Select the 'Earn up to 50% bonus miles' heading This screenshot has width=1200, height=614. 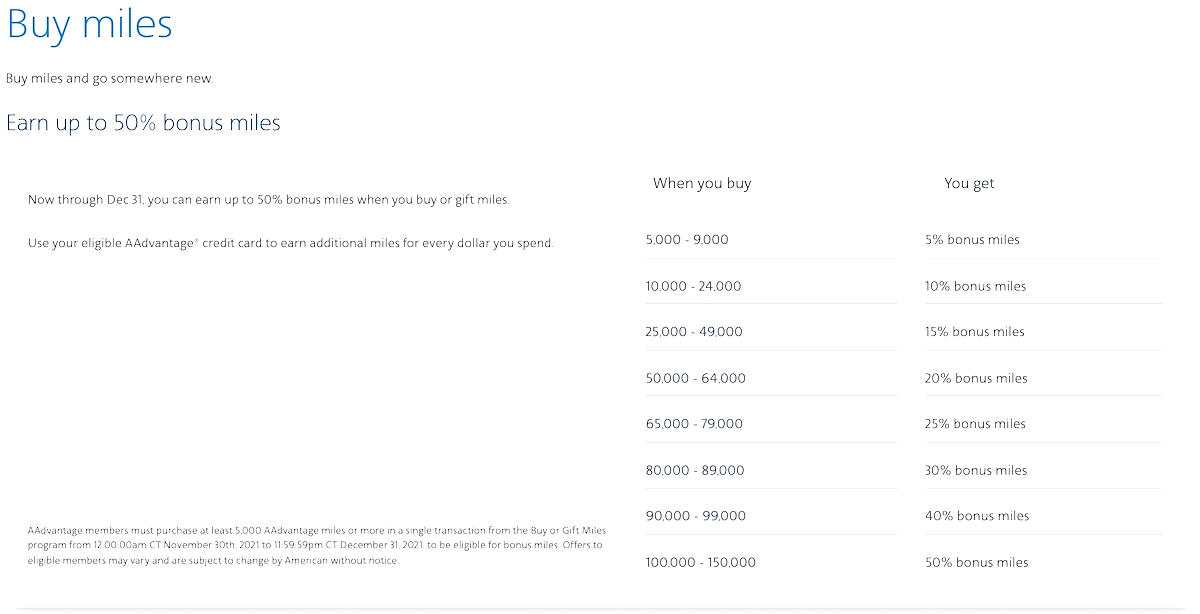click(143, 123)
